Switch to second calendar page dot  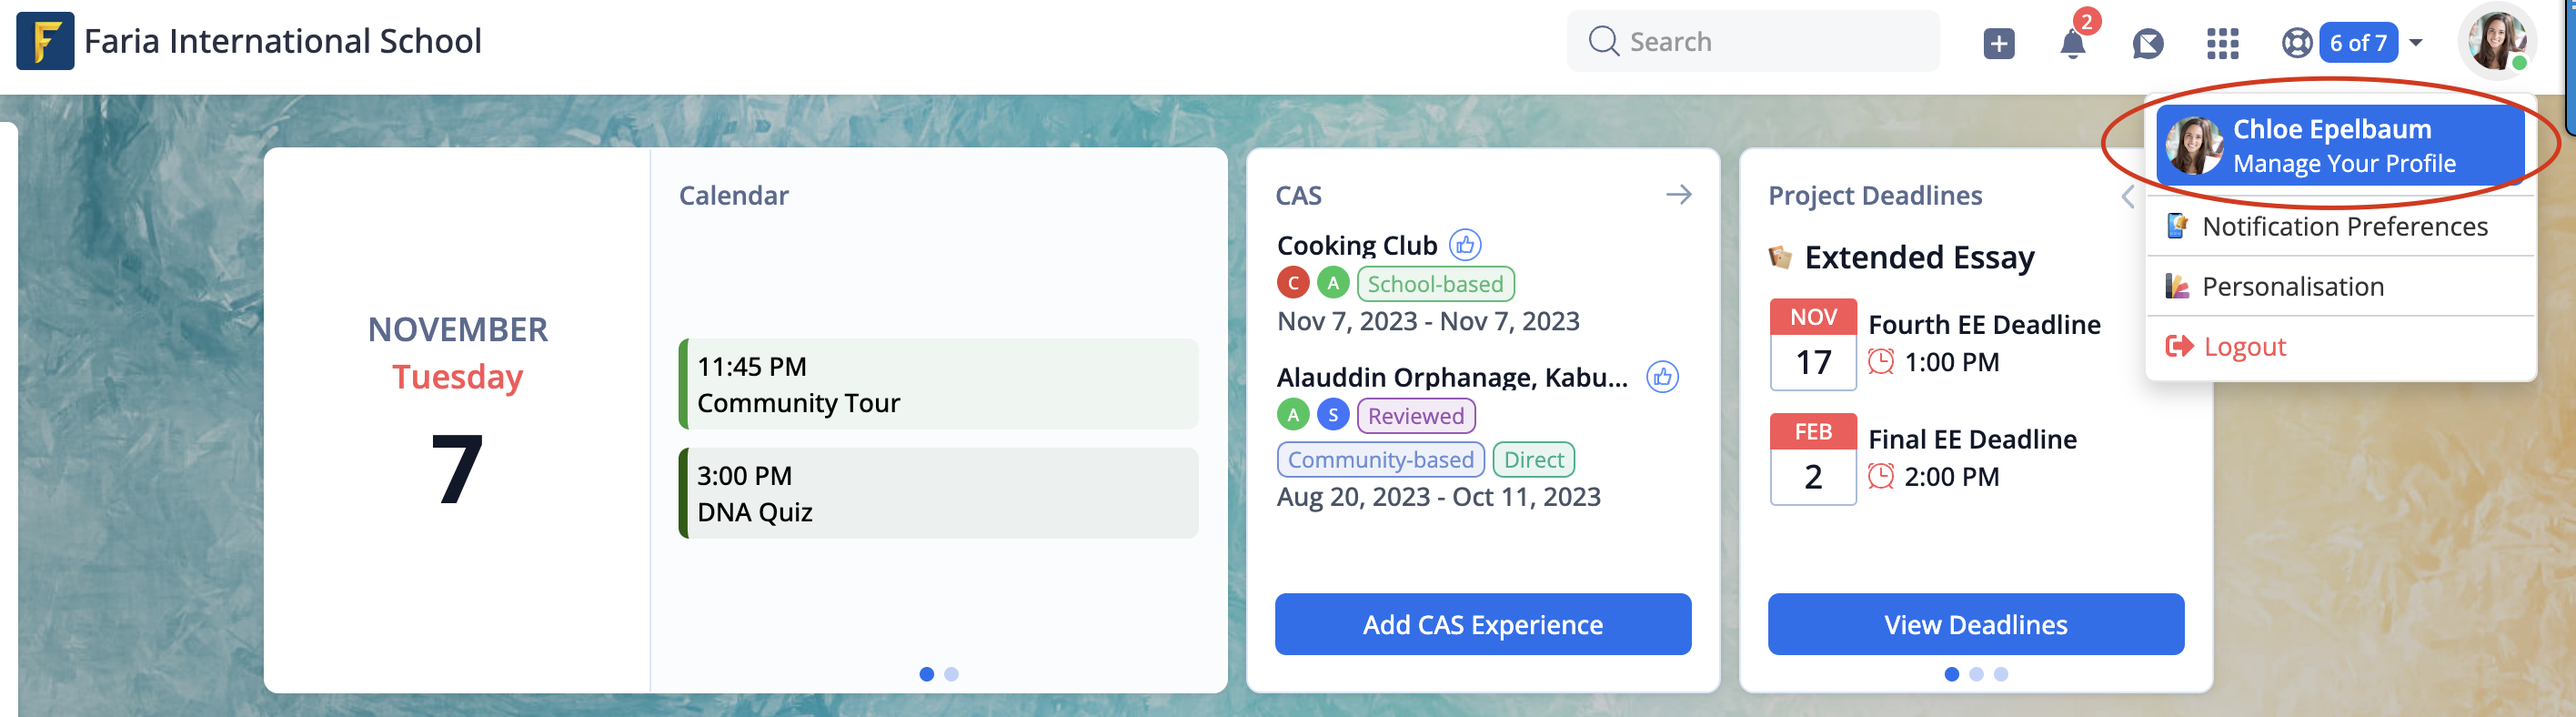pyautogui.click(x=951, y=674)
